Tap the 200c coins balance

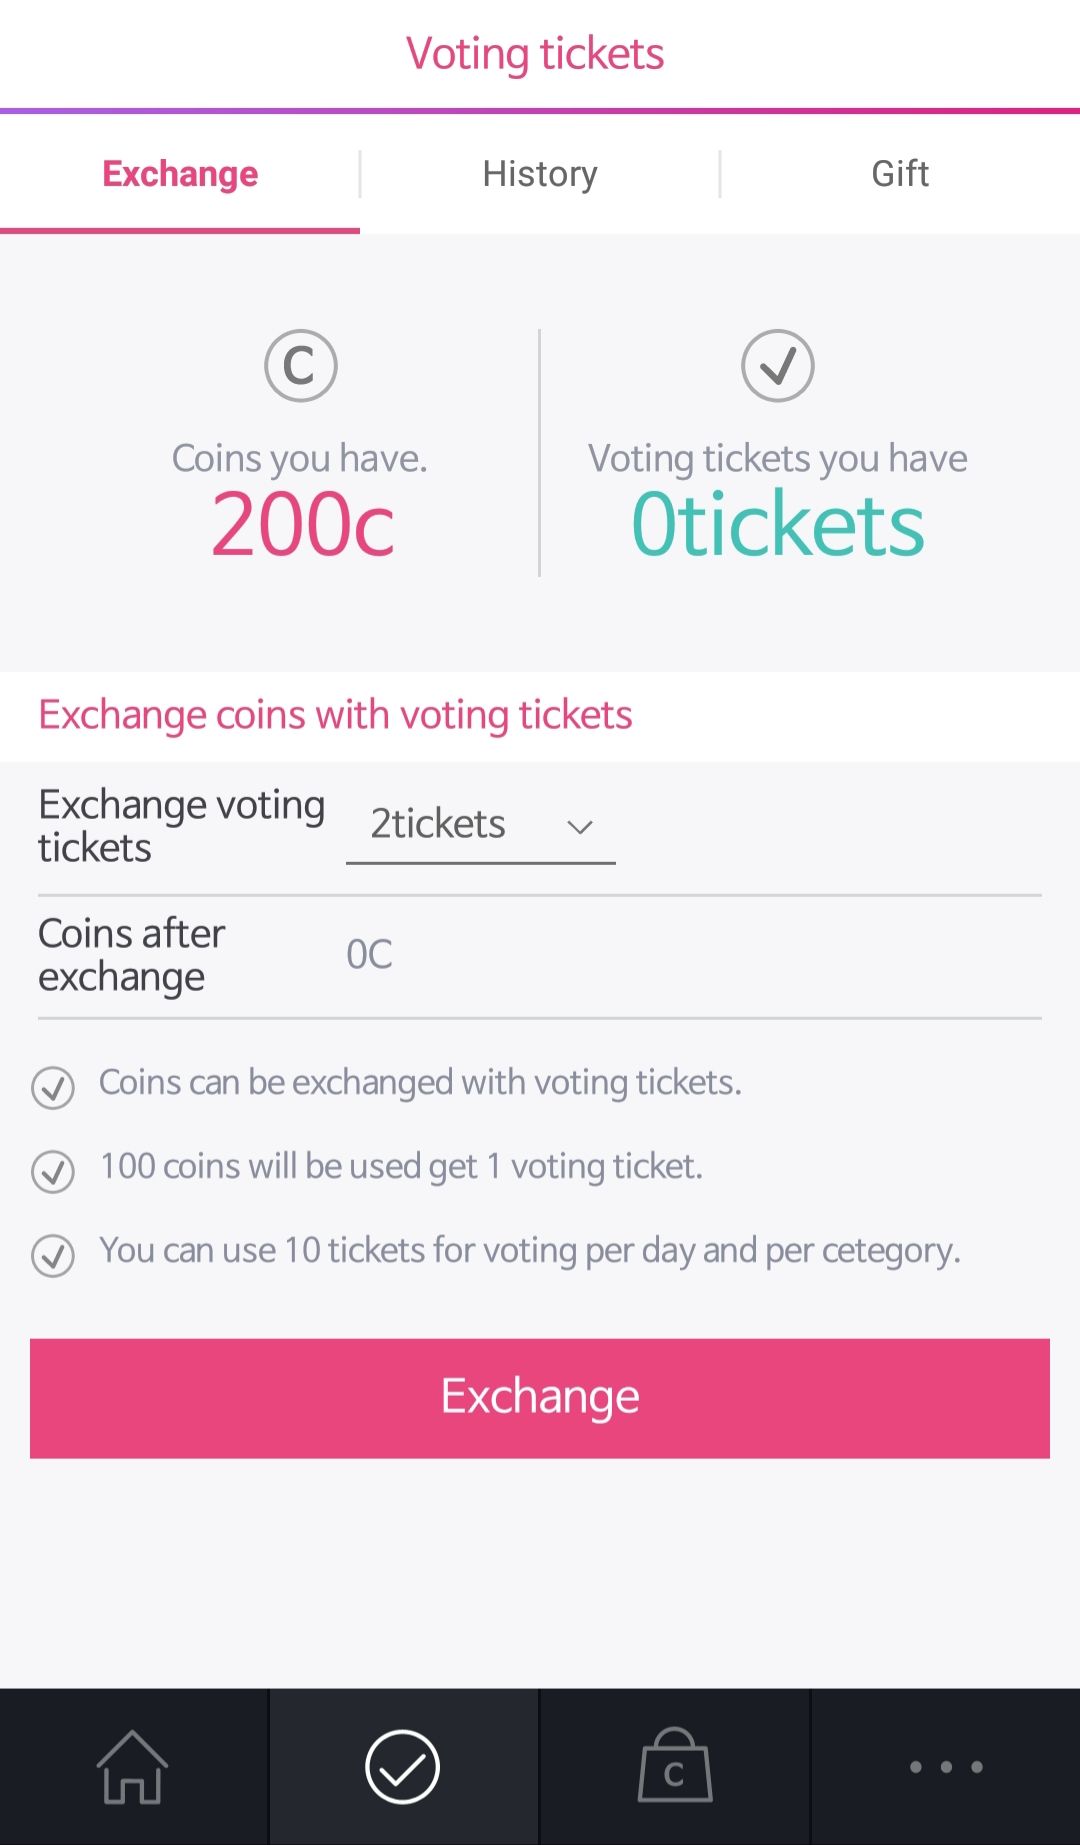pos(303,525)
